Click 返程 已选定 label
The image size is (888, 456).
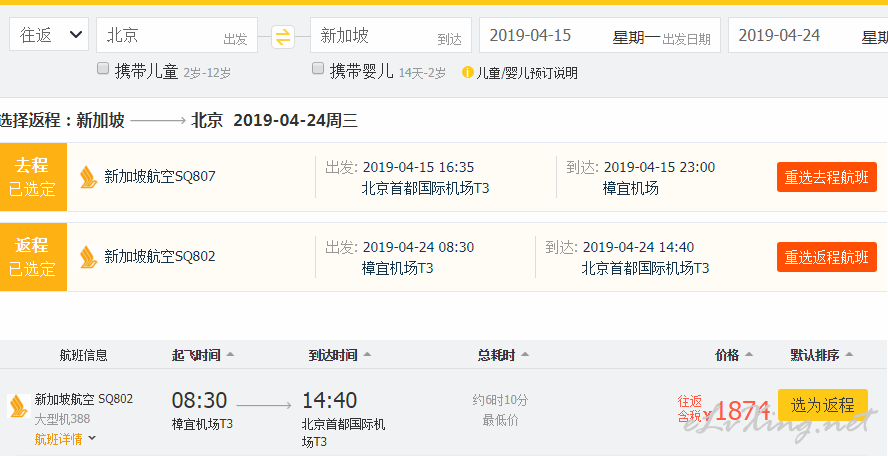(32, 257)
